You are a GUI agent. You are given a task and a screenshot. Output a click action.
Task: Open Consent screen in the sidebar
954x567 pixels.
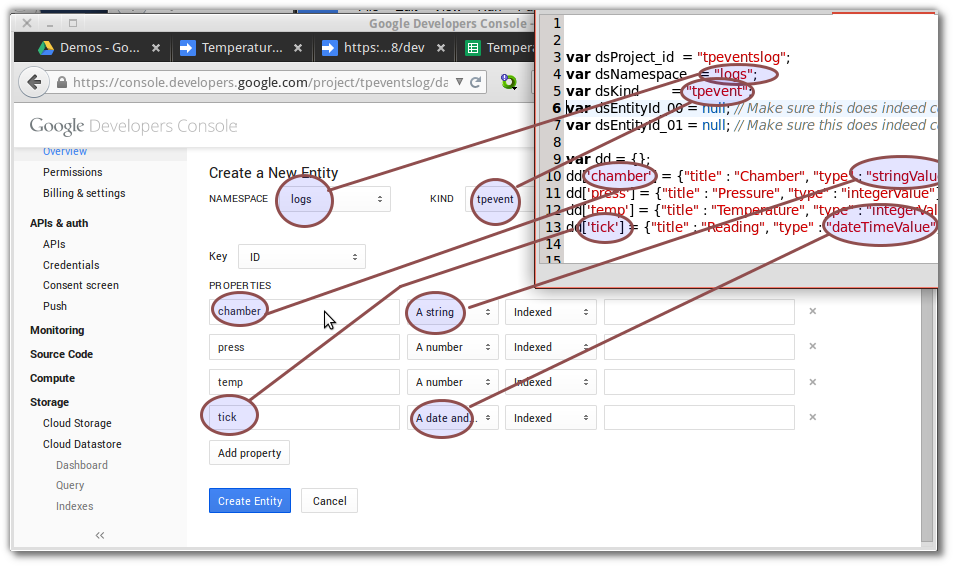pyautogui.click(x=81, y=285)
